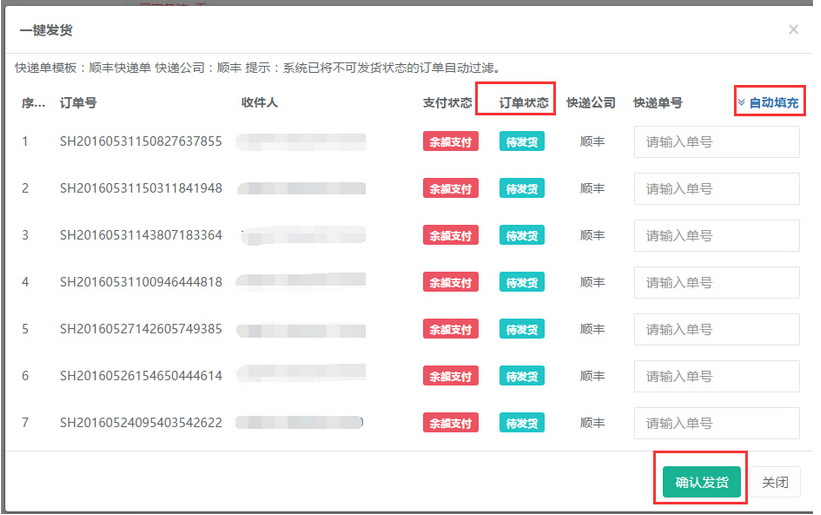821x515 pixels.
Task: Click the 订单号 column header
Action: click(78, 102)
